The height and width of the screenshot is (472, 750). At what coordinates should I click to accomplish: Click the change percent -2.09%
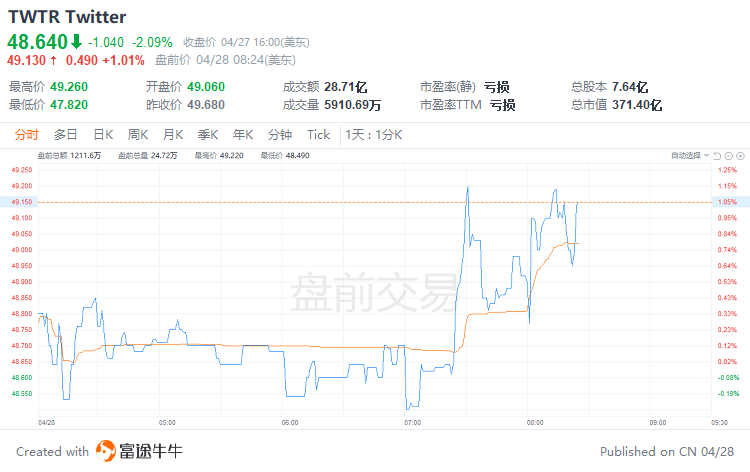[152, 42]
